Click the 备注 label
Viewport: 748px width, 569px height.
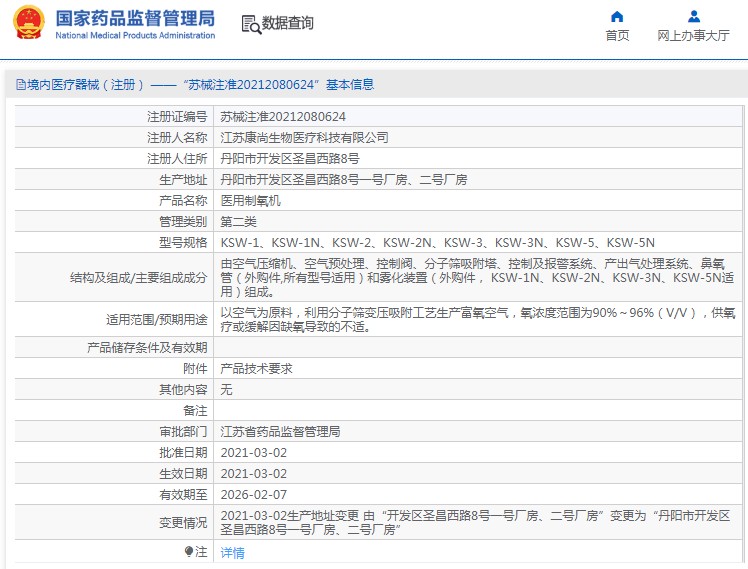tap(195, 411)
